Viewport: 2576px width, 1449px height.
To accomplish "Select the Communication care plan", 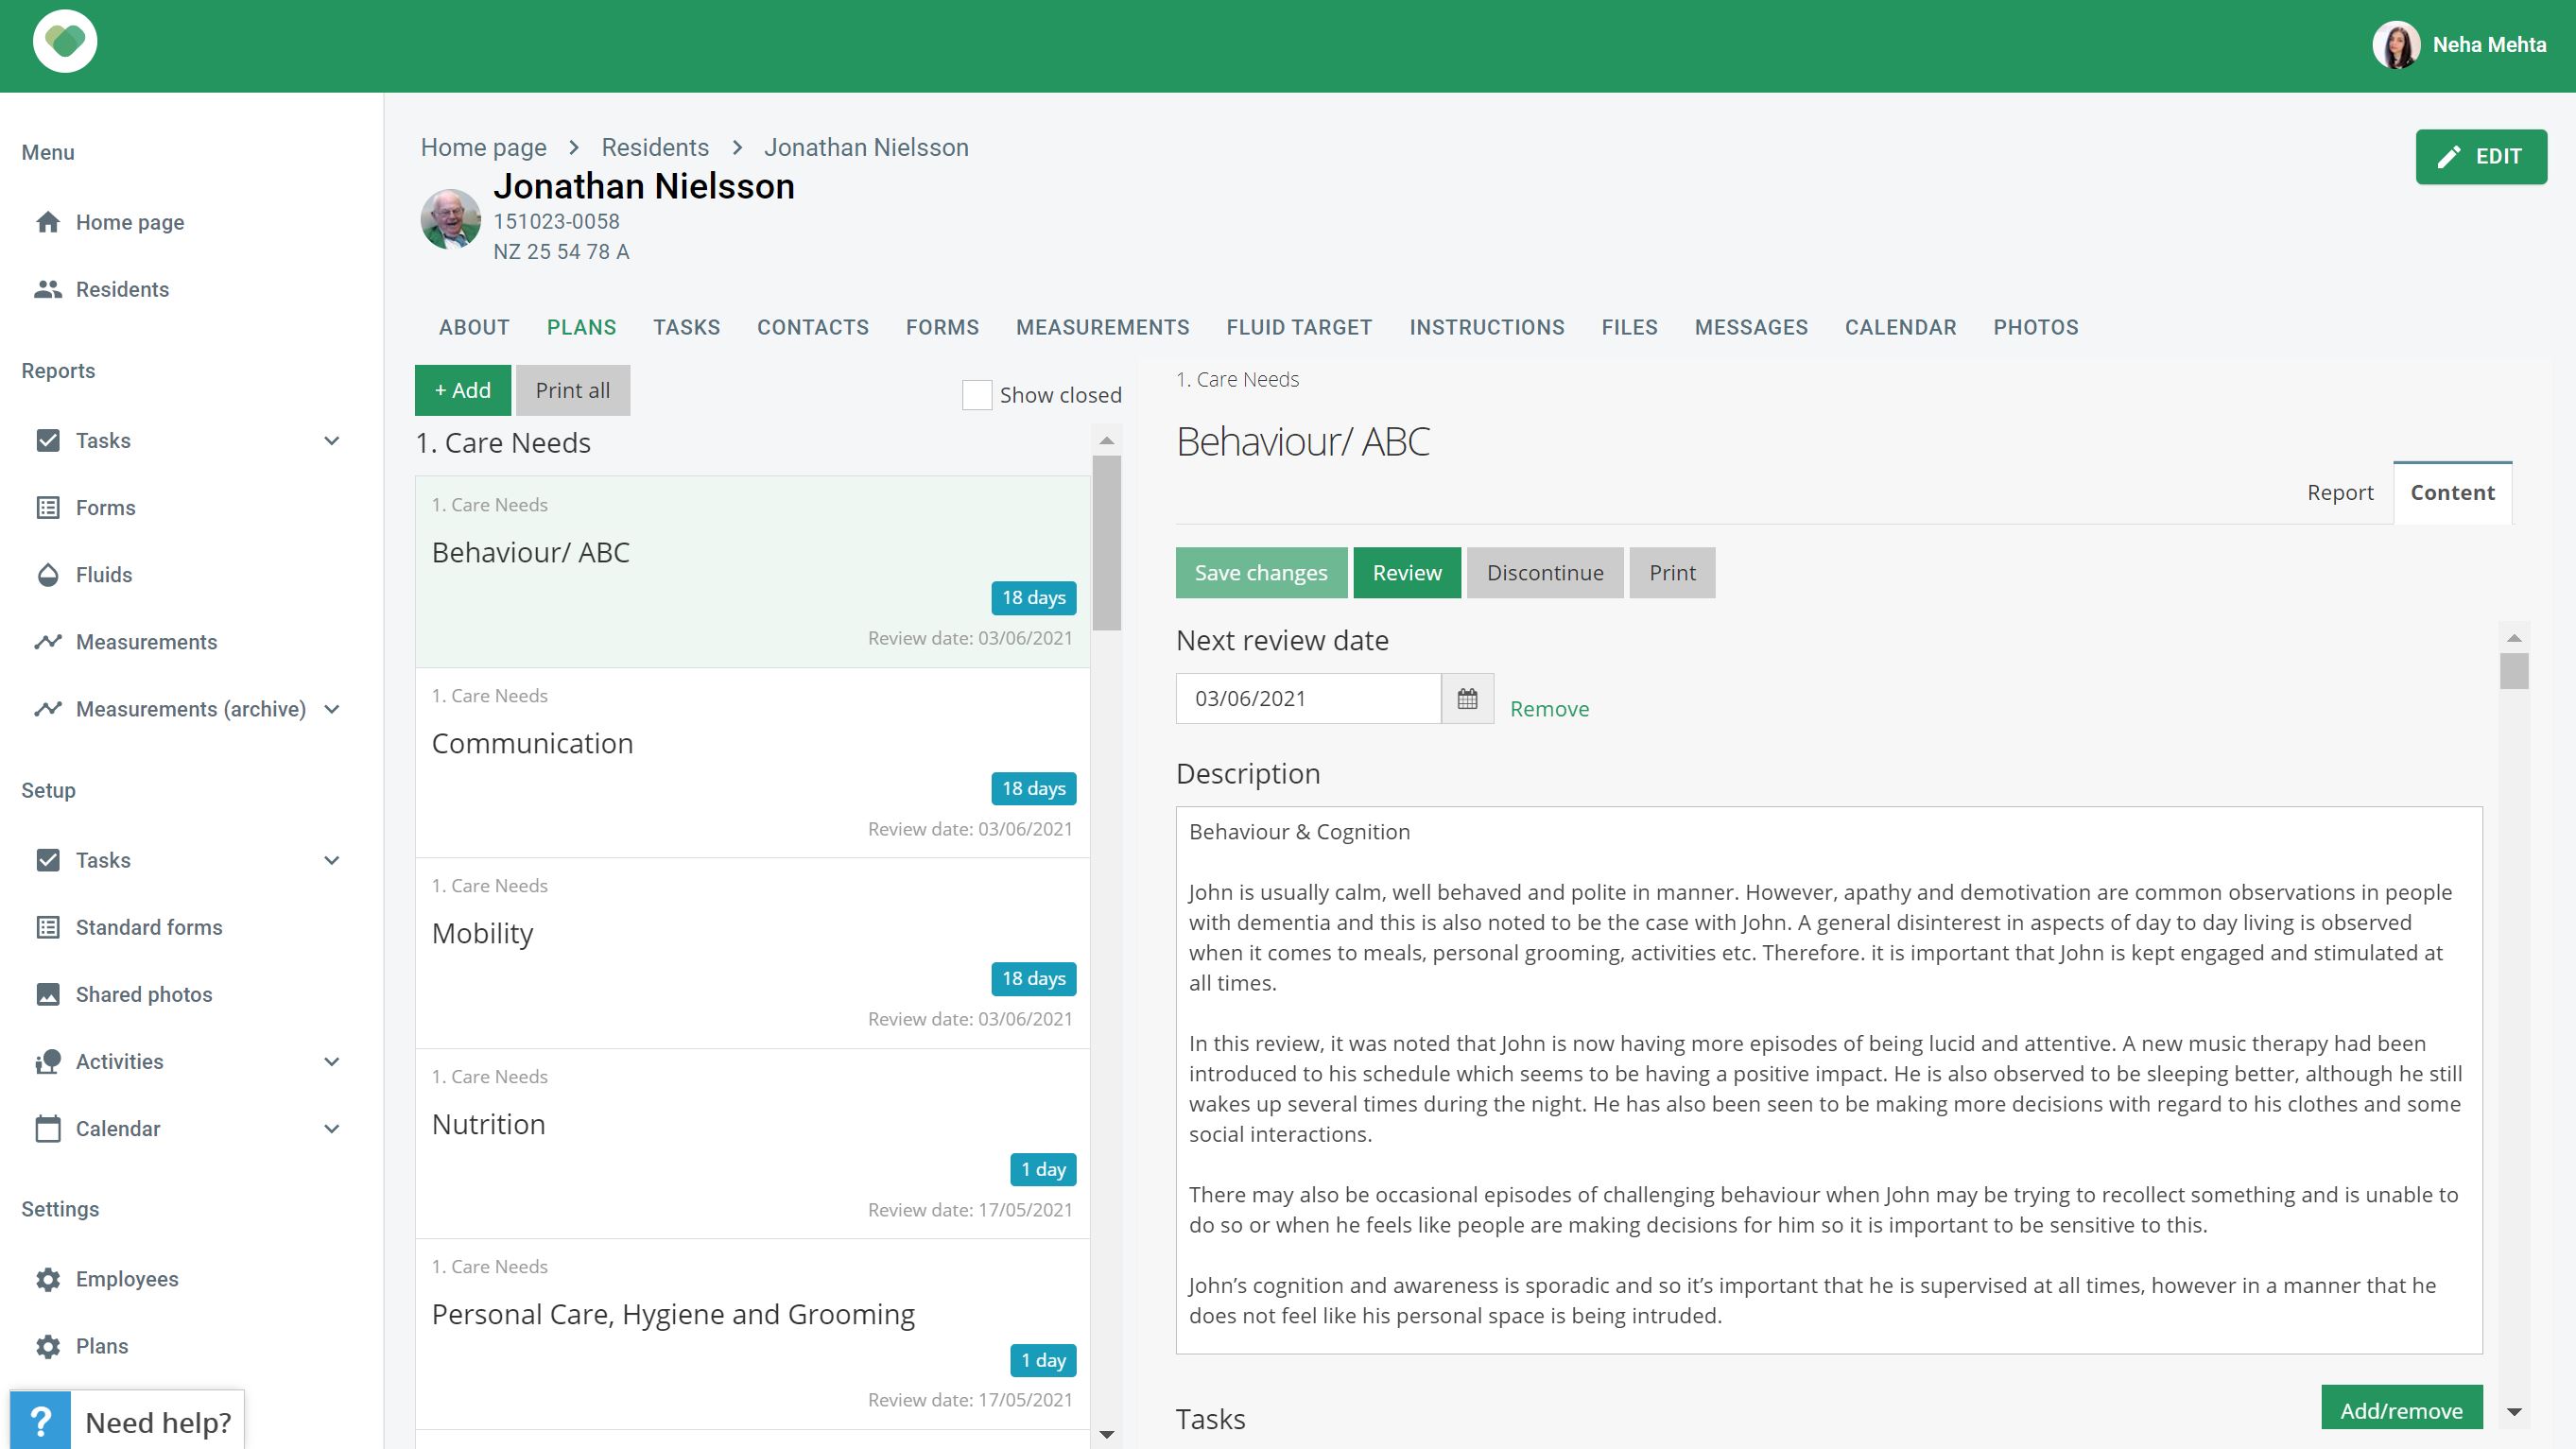I will (752, 762).
